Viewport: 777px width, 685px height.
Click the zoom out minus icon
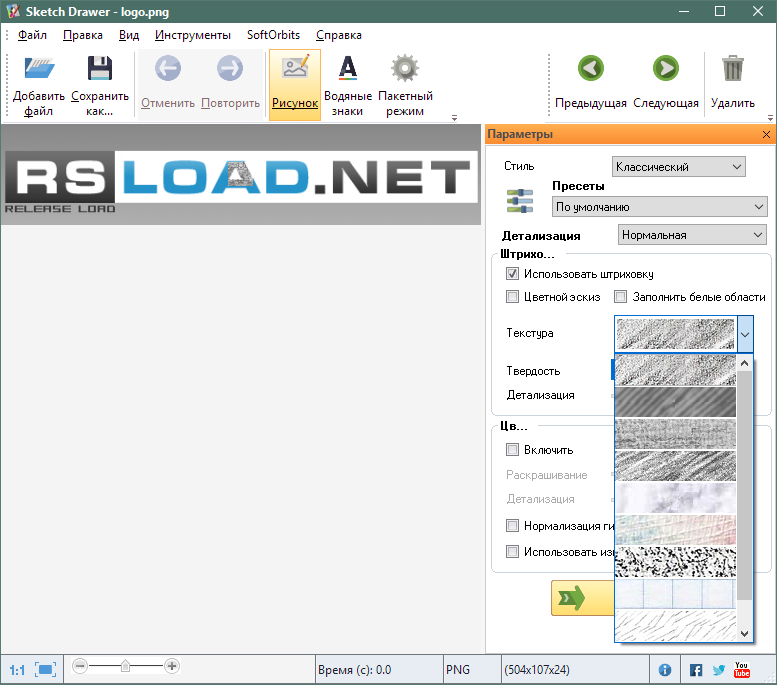pos(80,666)
